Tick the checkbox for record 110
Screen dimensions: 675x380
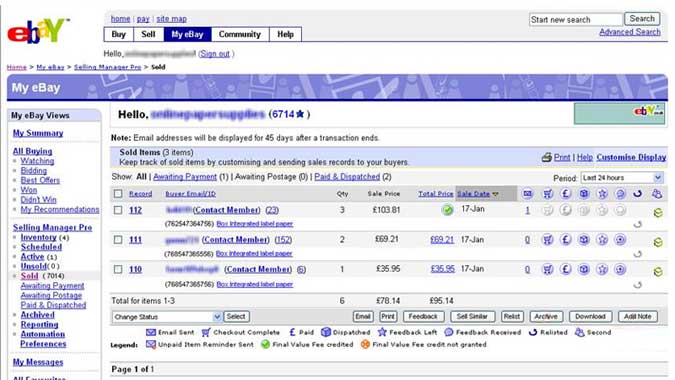(118, 269)
